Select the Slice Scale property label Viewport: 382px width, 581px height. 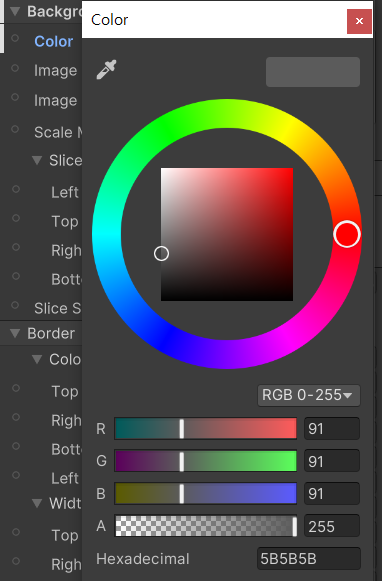click(58, 308)
